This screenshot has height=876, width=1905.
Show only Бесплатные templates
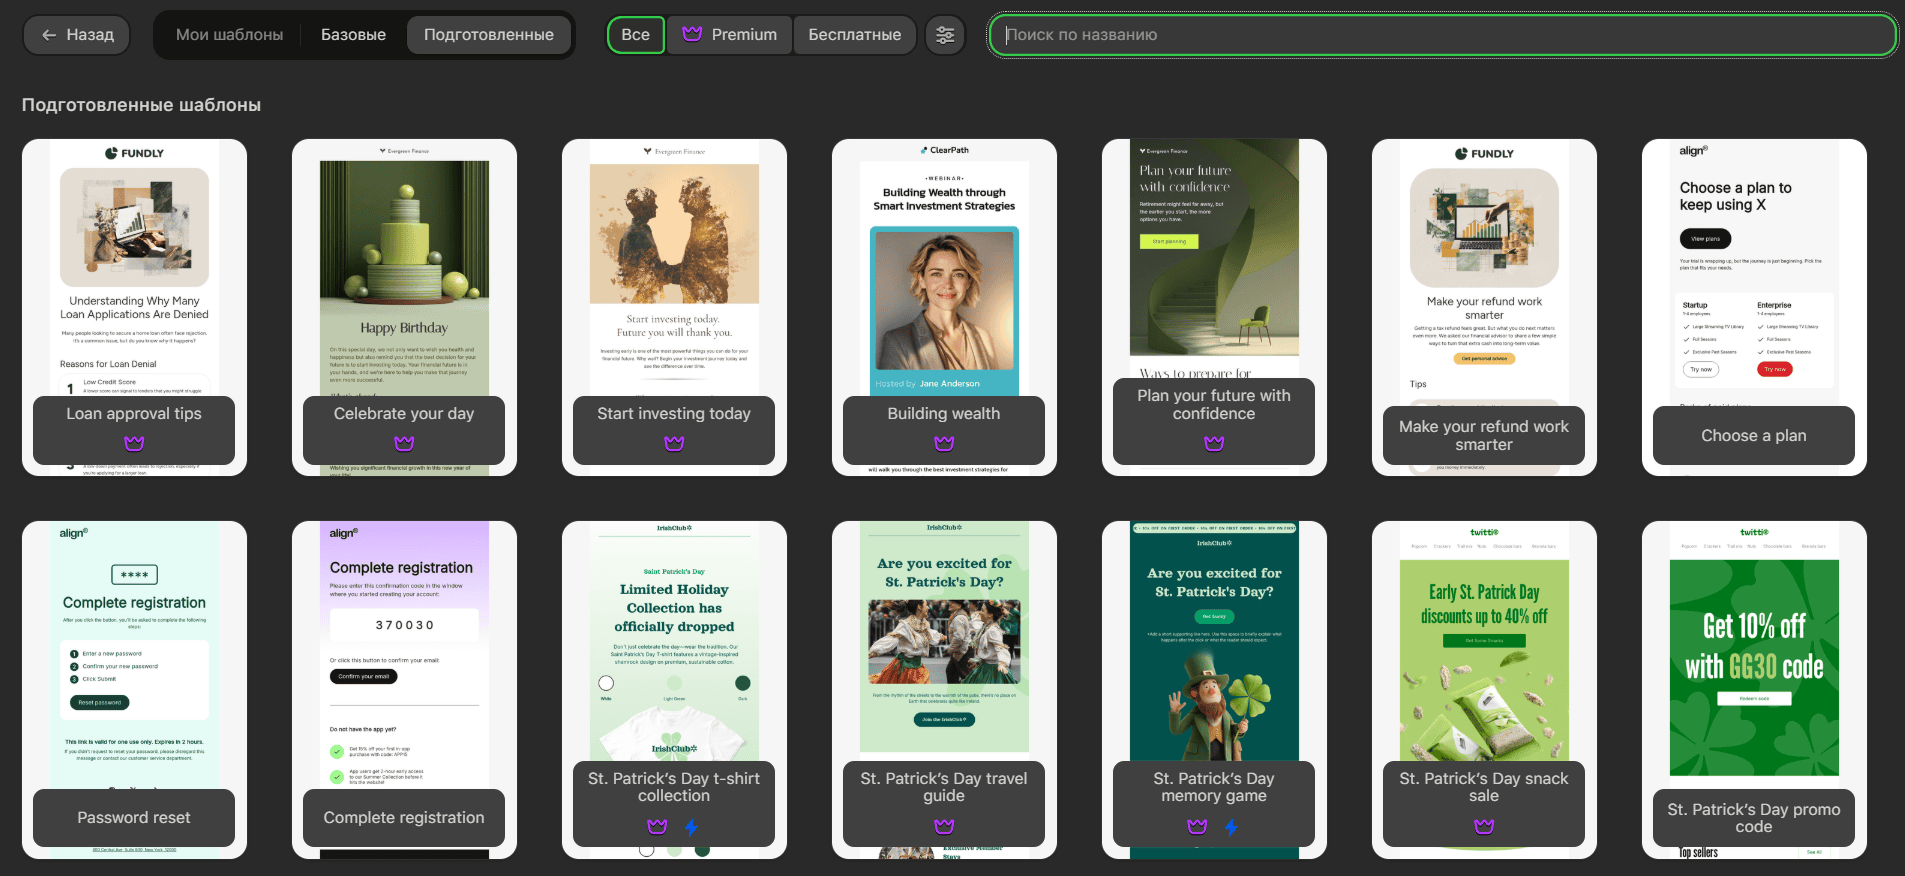point(854,35)
